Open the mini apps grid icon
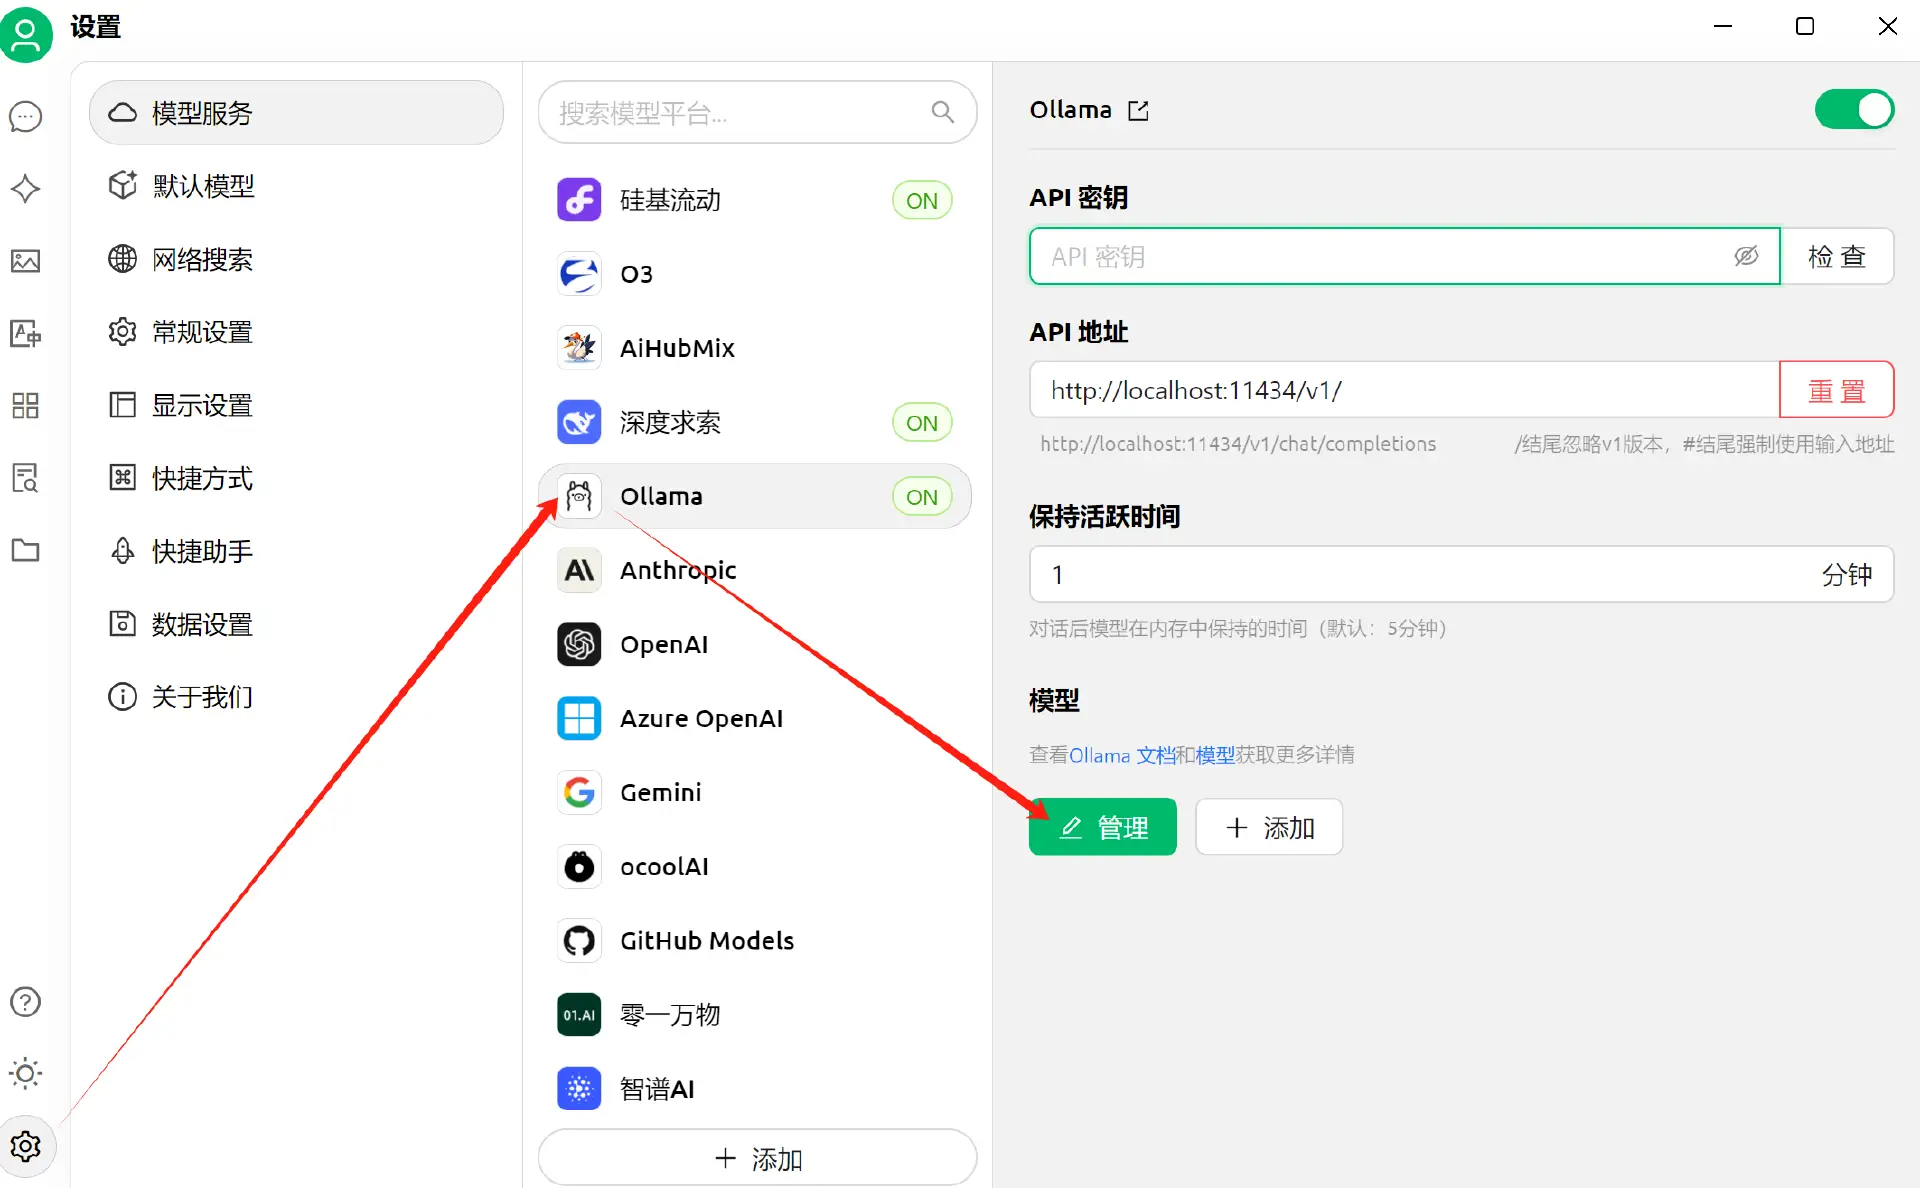Viewport: 1920px width, 1188px height. [x=26, y=405]
